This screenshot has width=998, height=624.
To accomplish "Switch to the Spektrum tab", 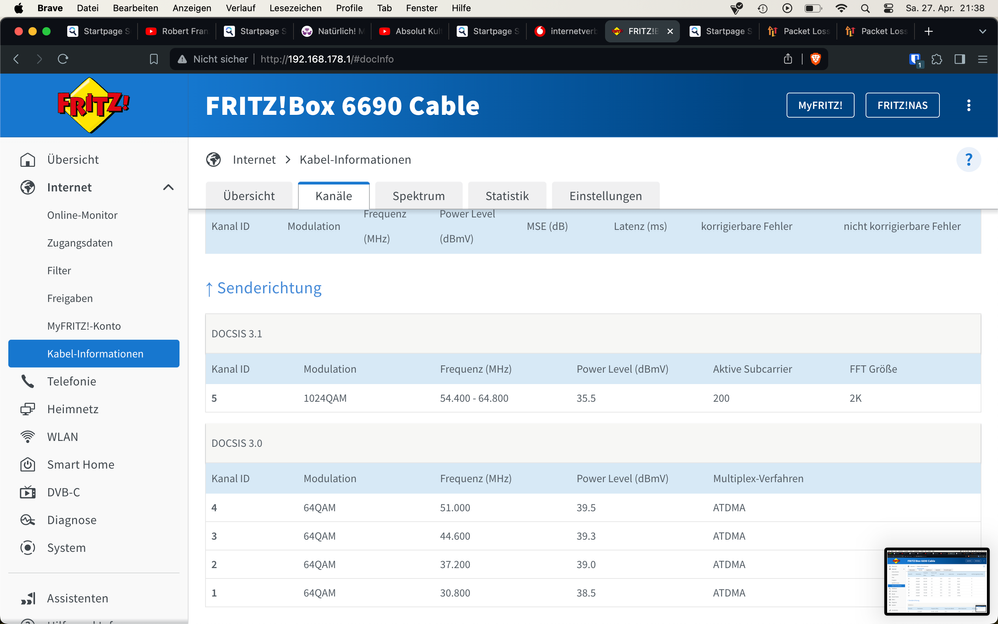I will point(418,196).
